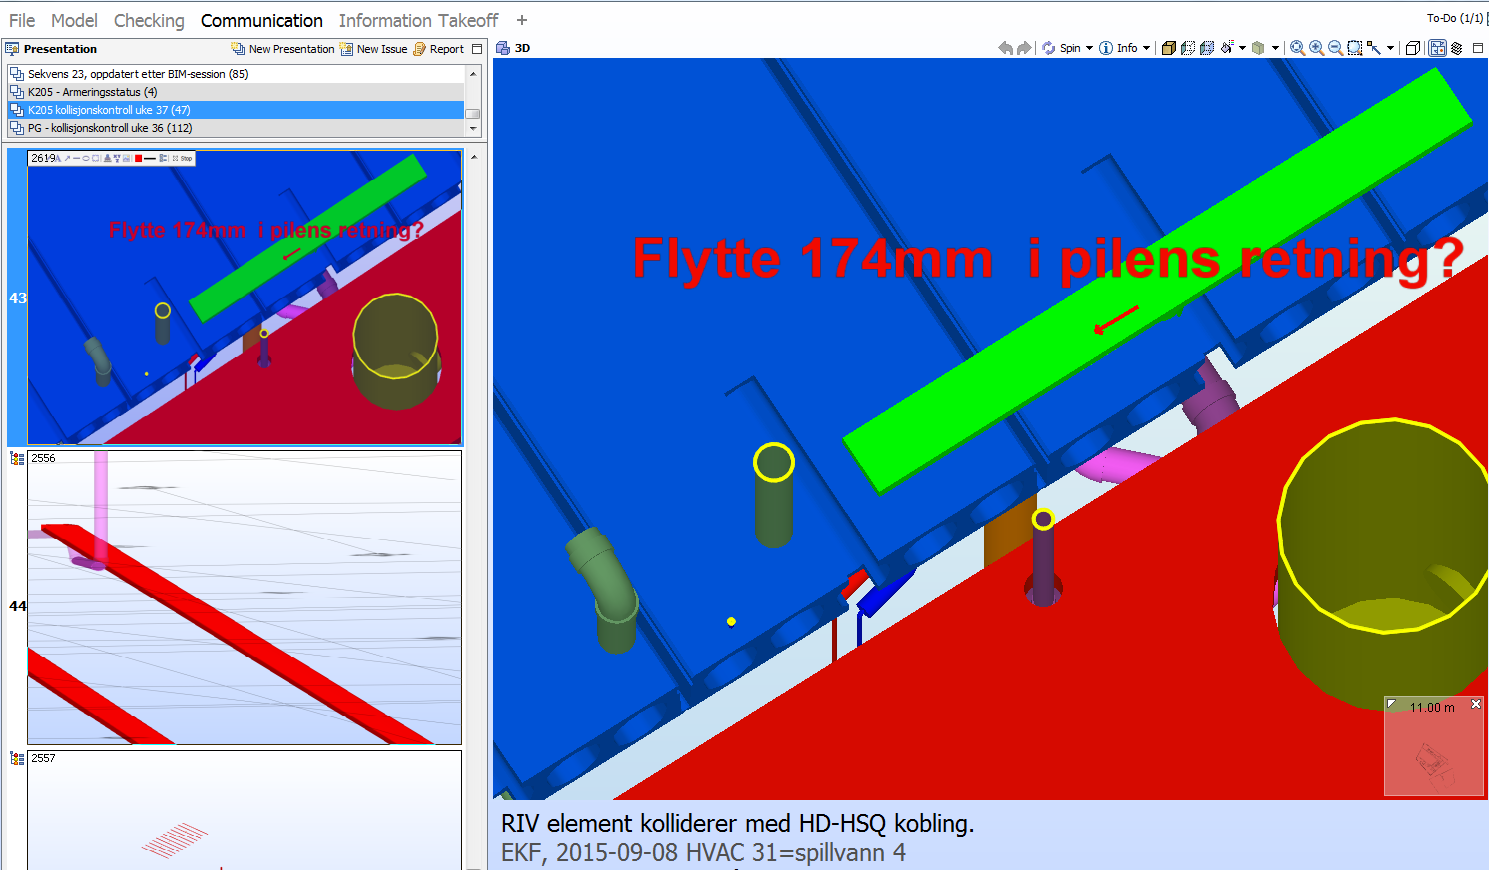Click the dashed-outline cube transparency icon

pyautogui.click(x=1187, y=48)
